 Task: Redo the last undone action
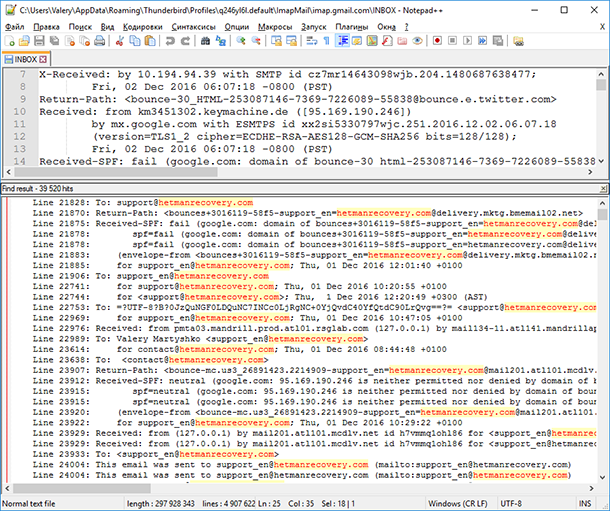click(185, 41)
